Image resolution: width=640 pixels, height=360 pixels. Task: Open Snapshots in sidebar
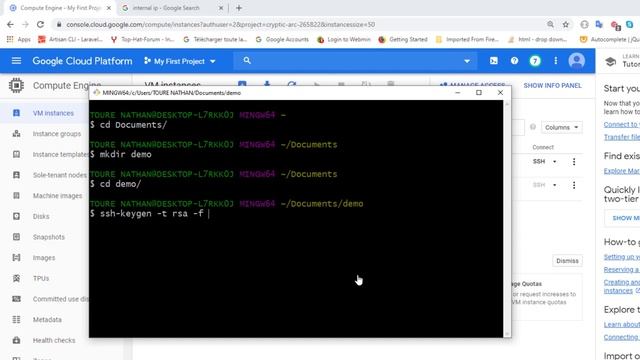[49, 237]
